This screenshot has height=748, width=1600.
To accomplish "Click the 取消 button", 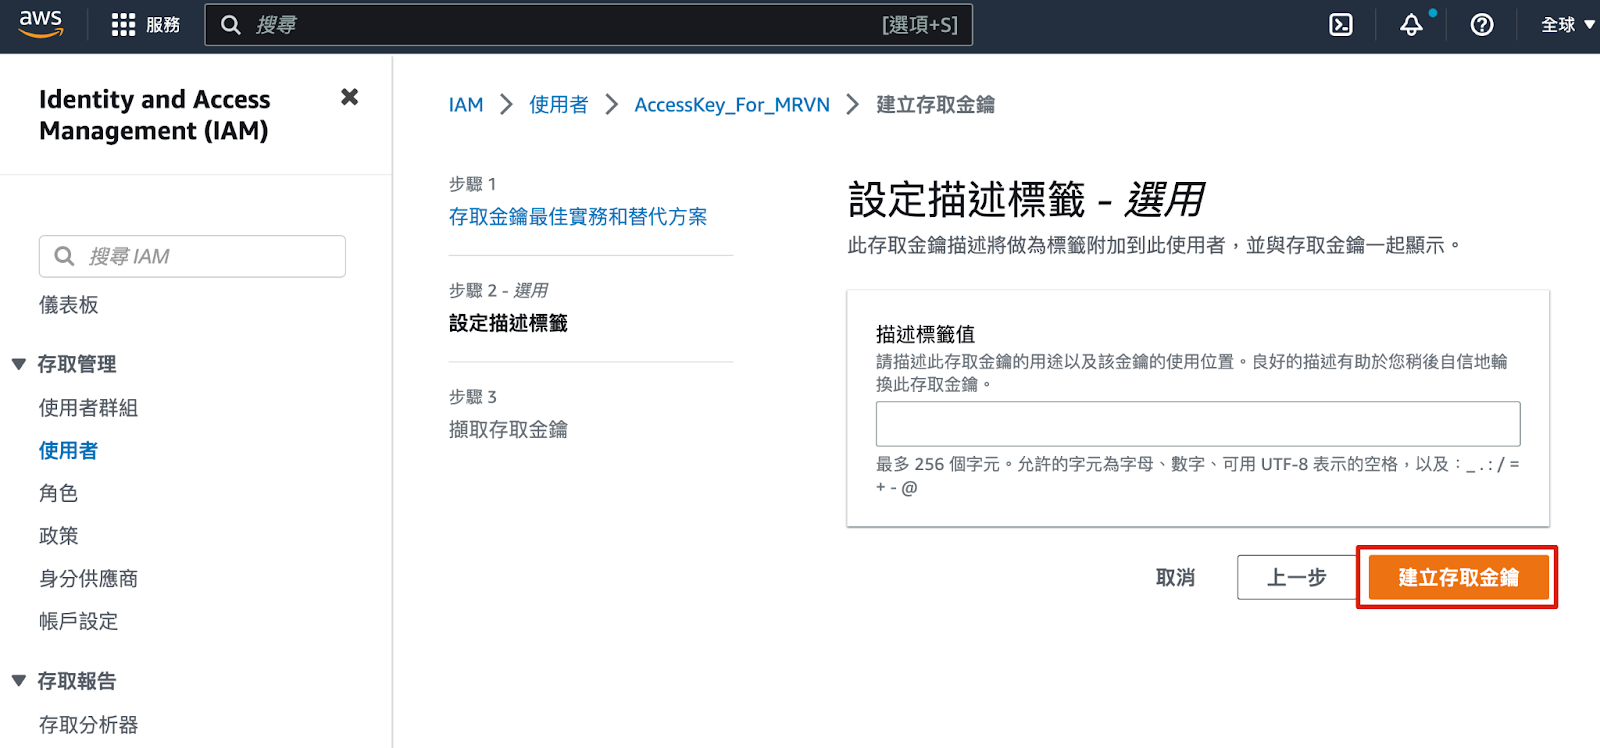I will pyautogui.click(x=1175, y=578).
